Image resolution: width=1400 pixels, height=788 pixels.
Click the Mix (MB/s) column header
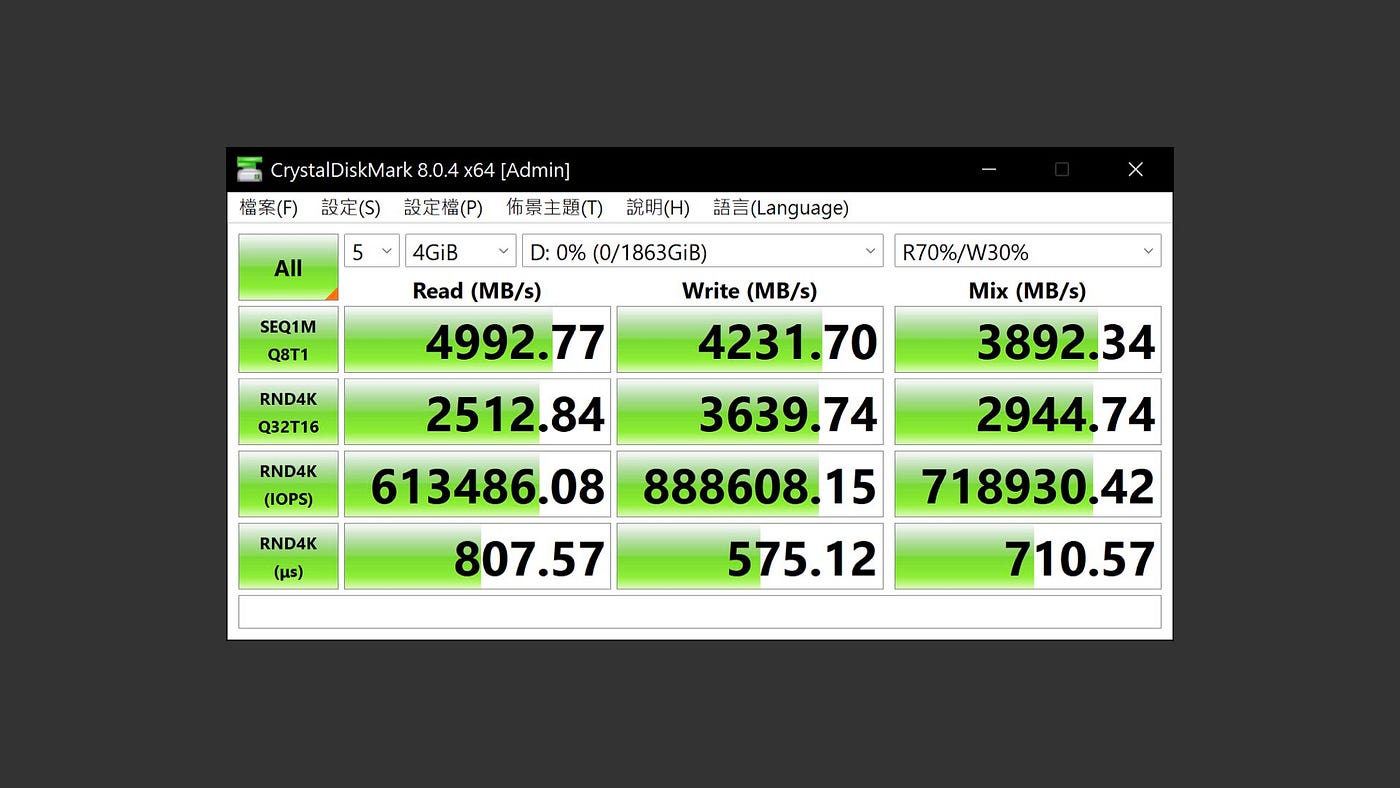(x=1027, y=291)
